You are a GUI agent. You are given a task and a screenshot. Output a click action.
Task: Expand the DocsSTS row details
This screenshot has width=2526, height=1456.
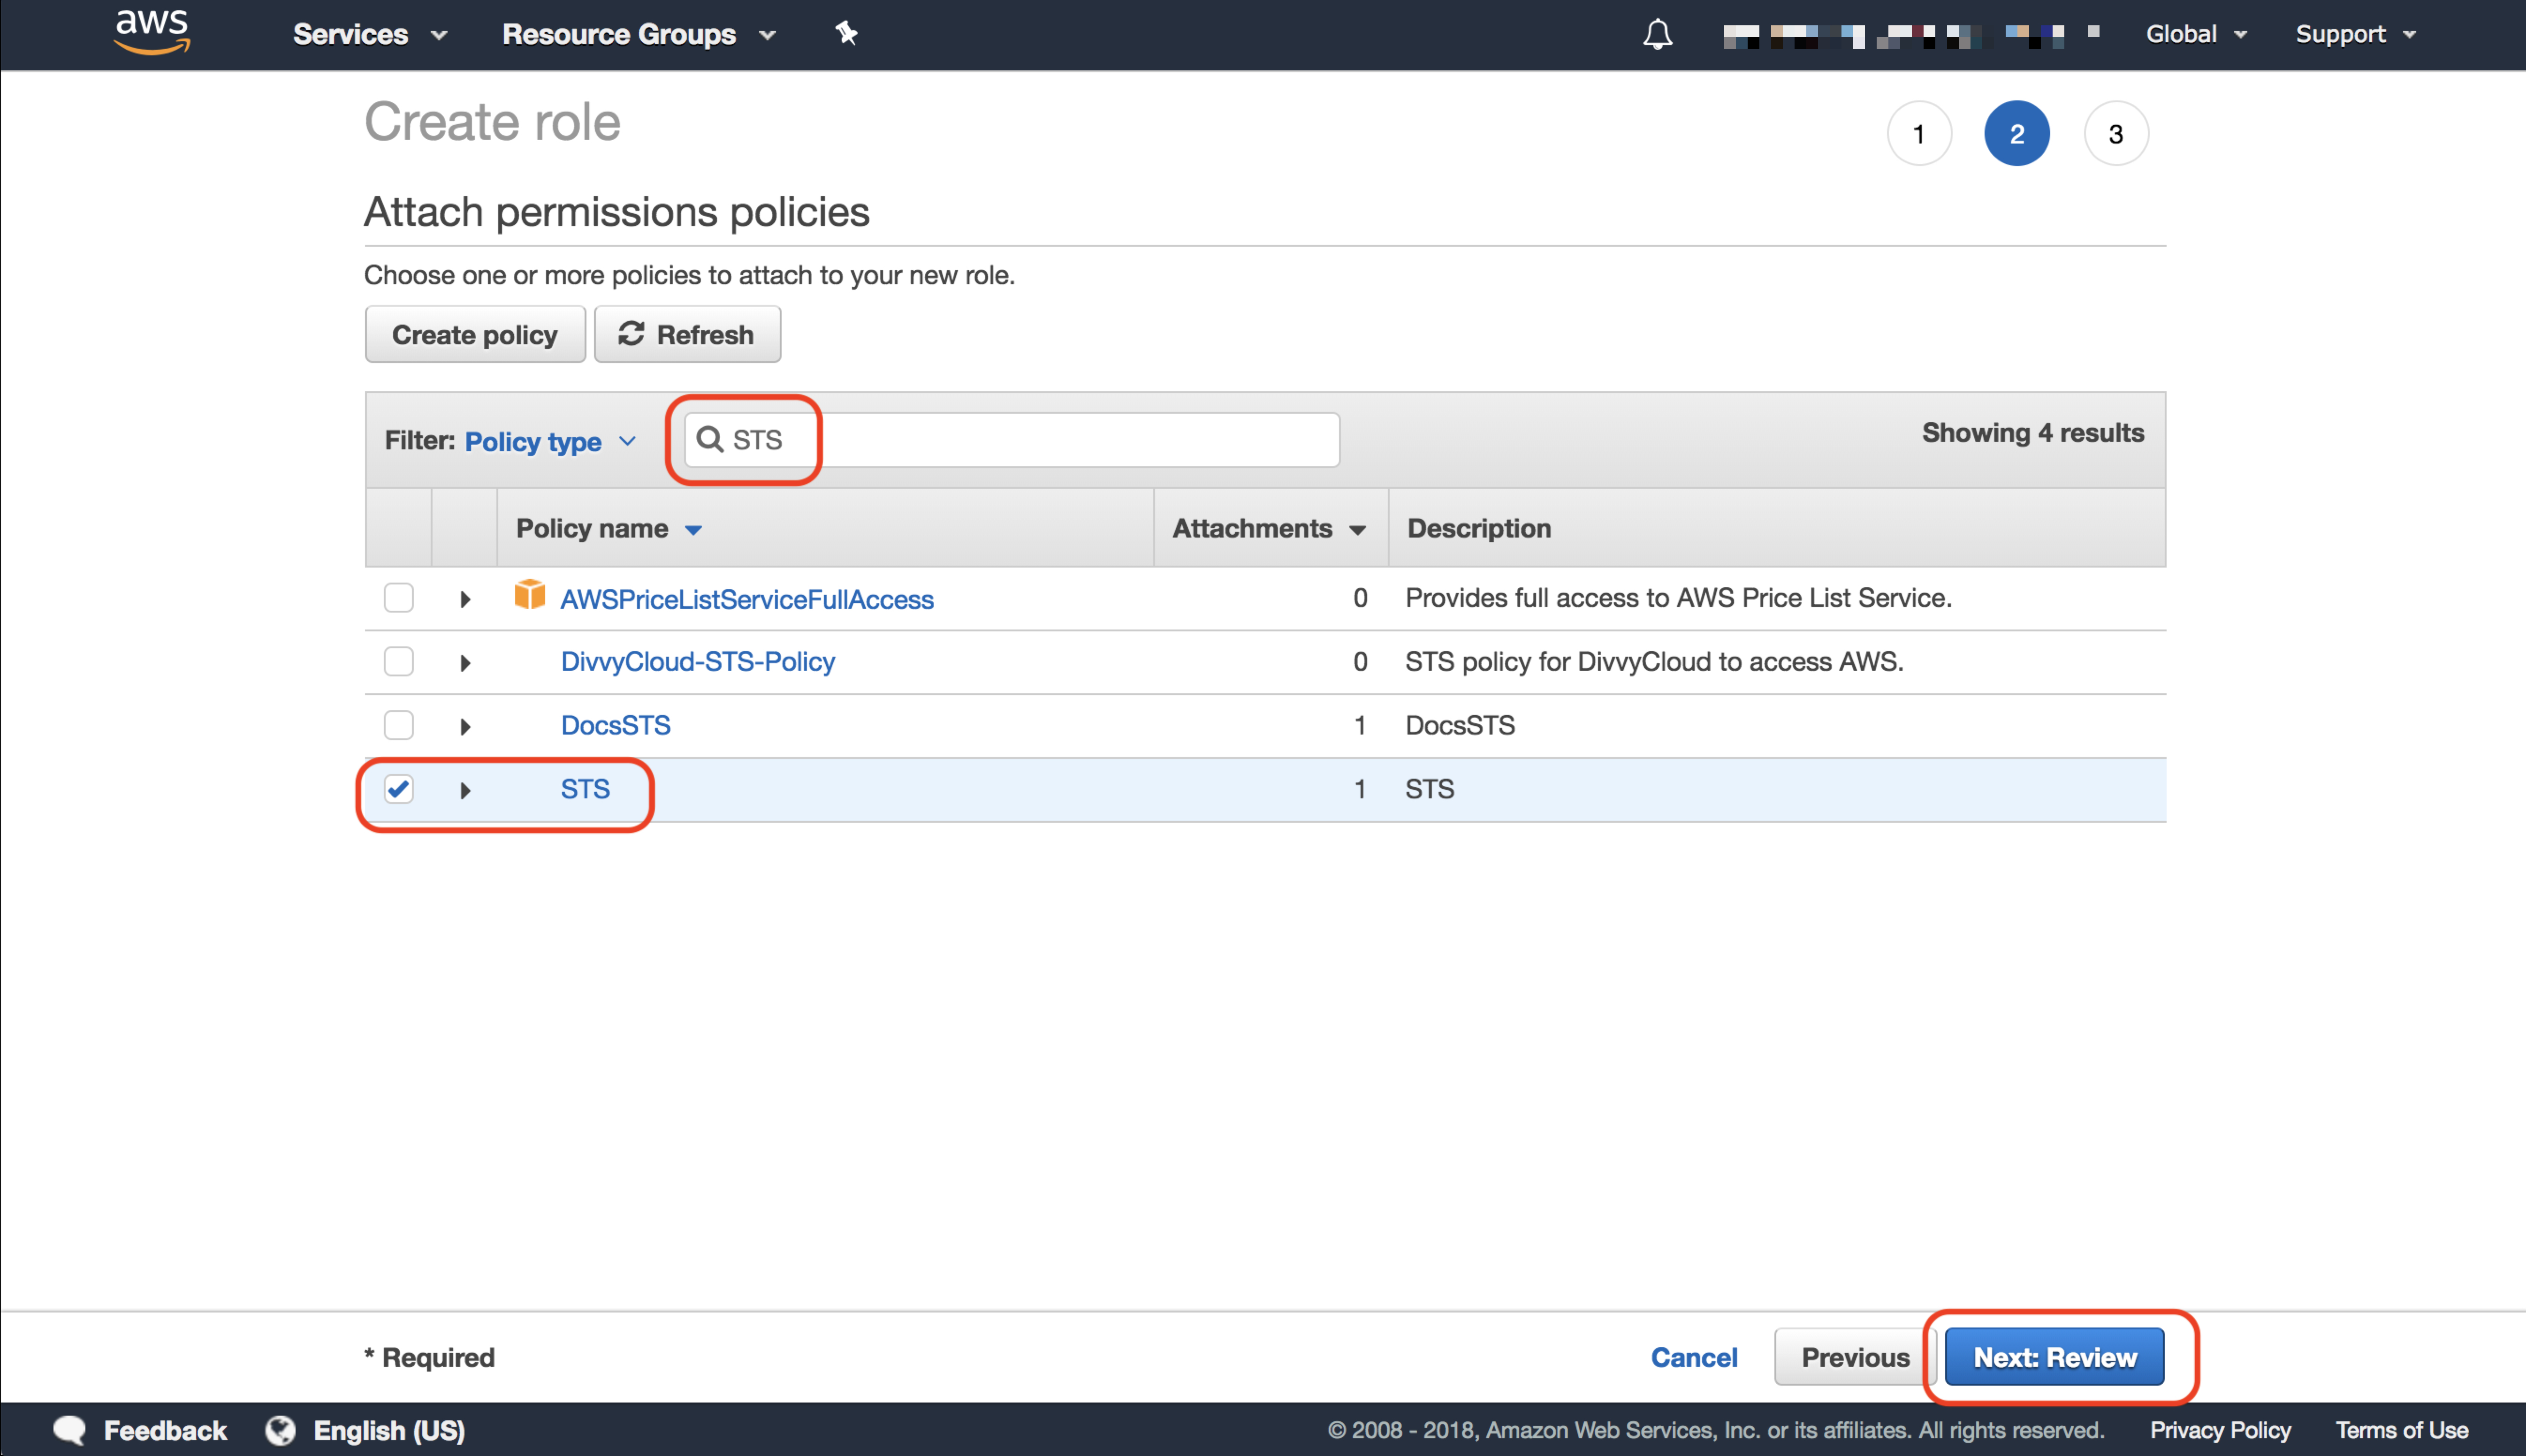tap(465, 726)
